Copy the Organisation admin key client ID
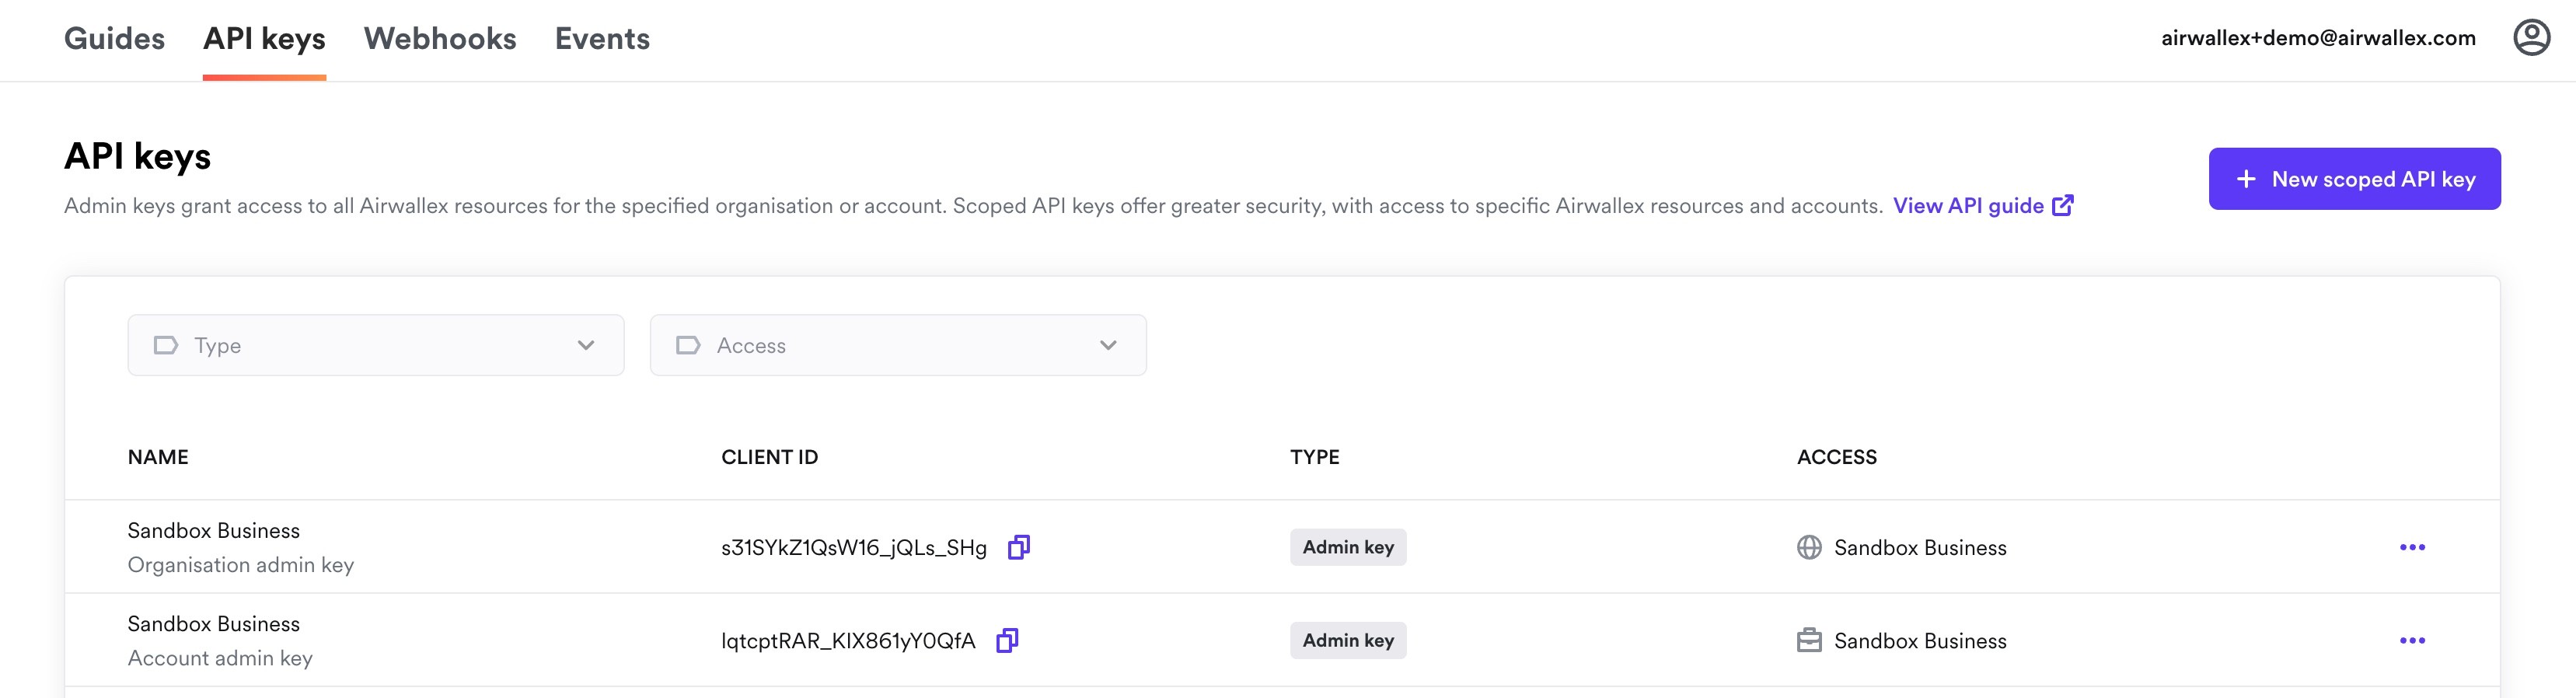 coord(1018,547)
